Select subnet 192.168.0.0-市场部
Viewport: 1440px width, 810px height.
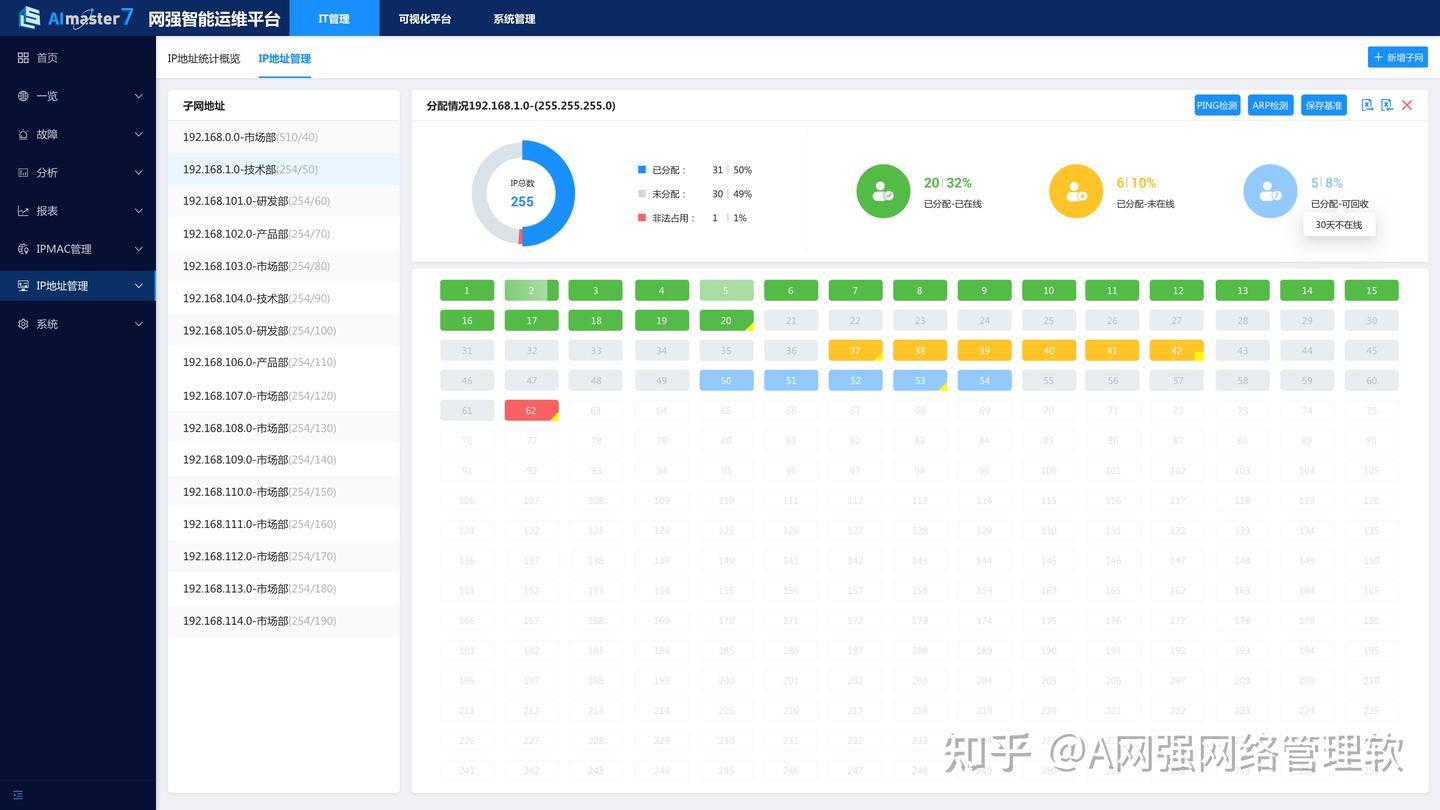(x=283, y=137)
